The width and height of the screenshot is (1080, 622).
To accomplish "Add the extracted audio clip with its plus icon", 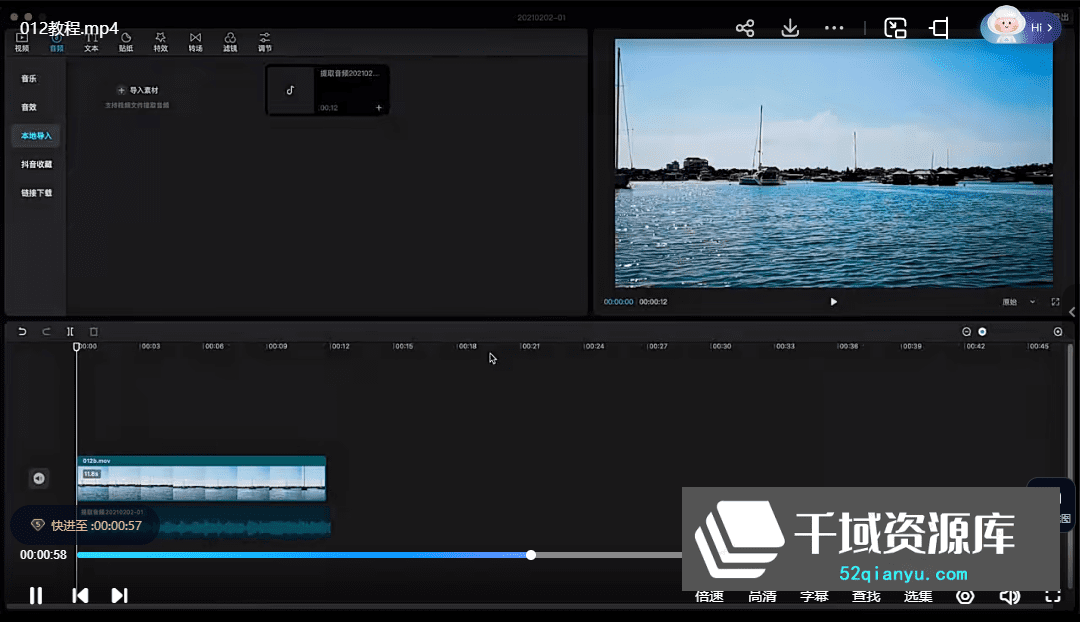I will 379,107.
